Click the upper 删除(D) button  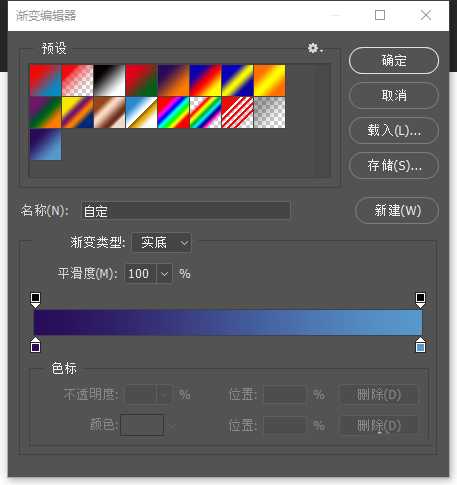[x=379, y=395]
